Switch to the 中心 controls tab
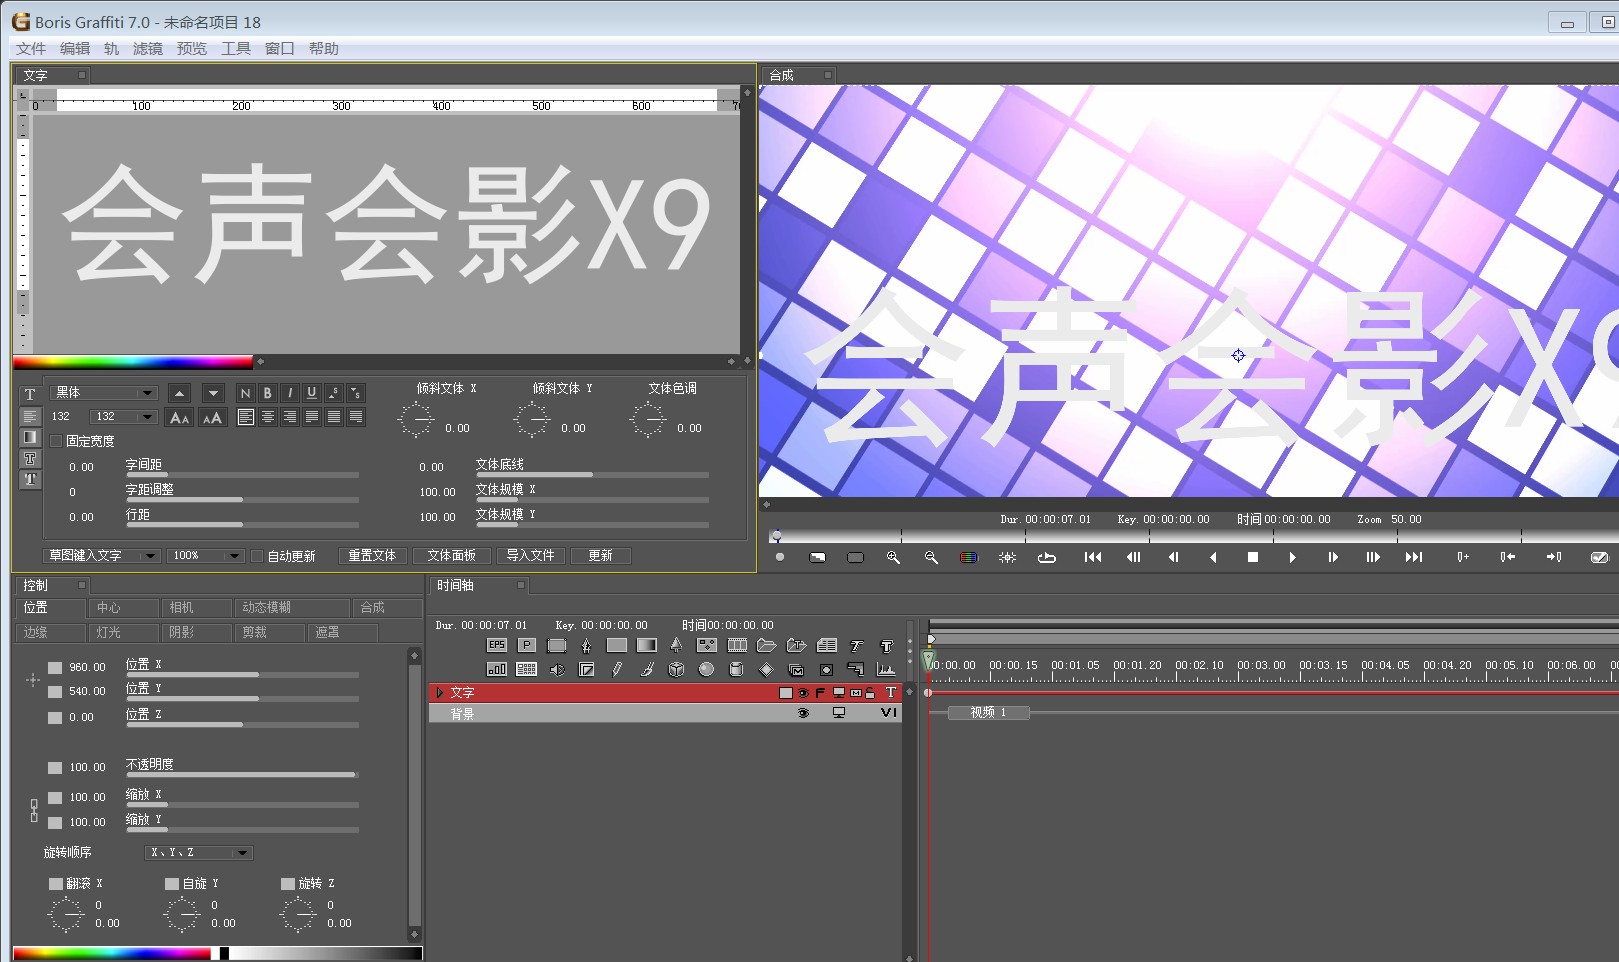 [x=124, y=608]
